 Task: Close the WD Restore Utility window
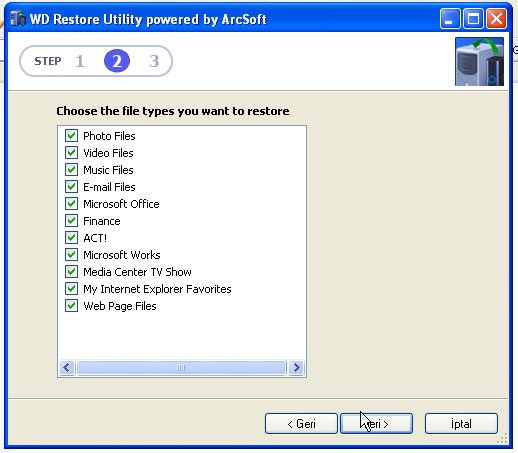click(497, 19)
